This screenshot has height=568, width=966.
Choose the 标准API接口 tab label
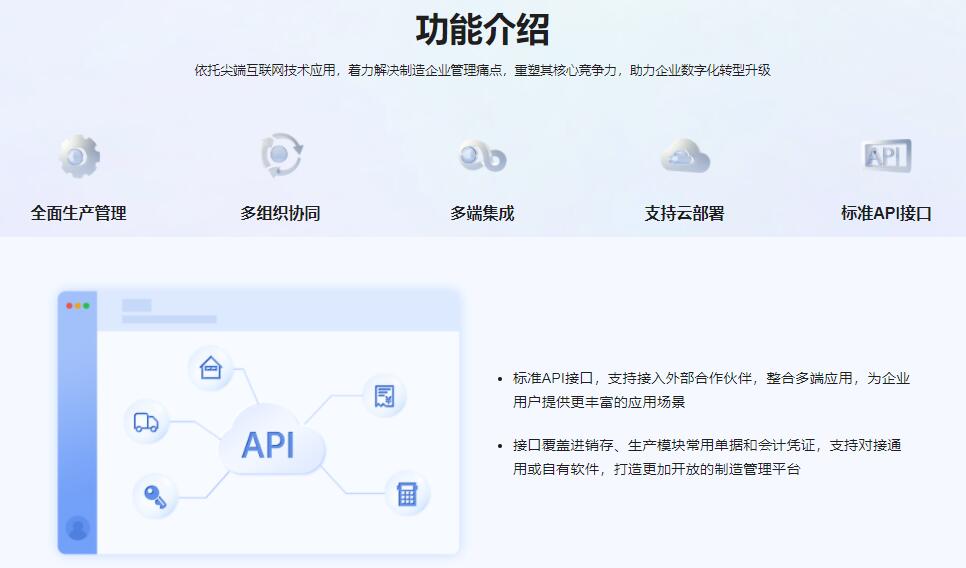886,213
